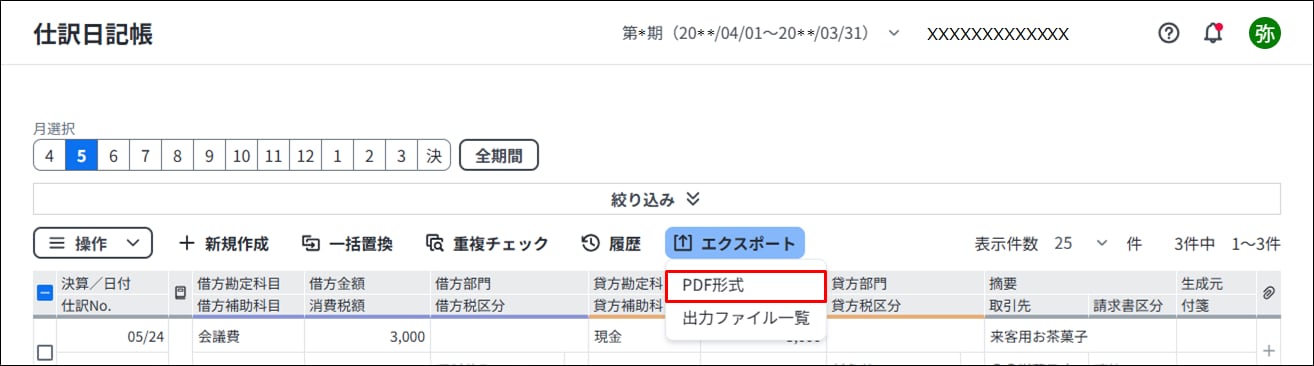Select month 2 tab
The width and height of the screenshot is (1314, 366).
369,156
